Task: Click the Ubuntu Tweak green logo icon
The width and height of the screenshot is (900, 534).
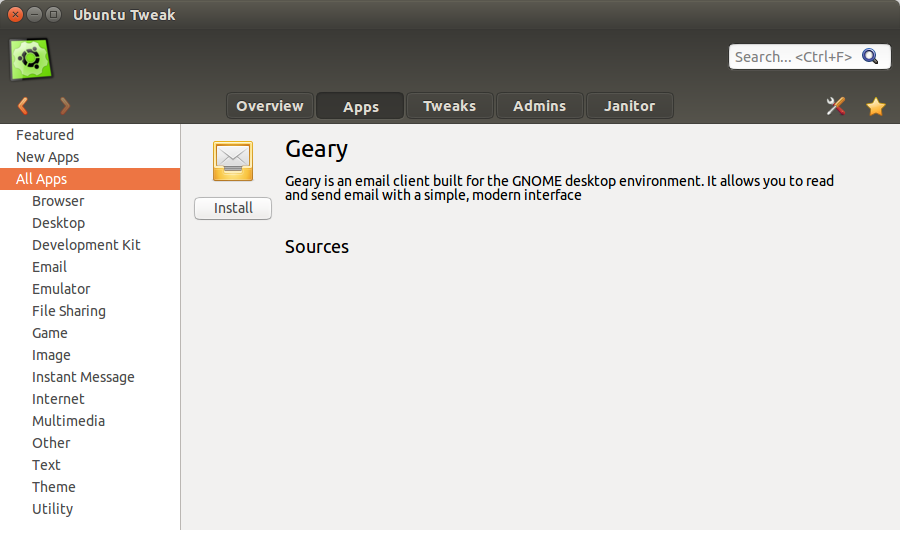Action: point(31,59)
